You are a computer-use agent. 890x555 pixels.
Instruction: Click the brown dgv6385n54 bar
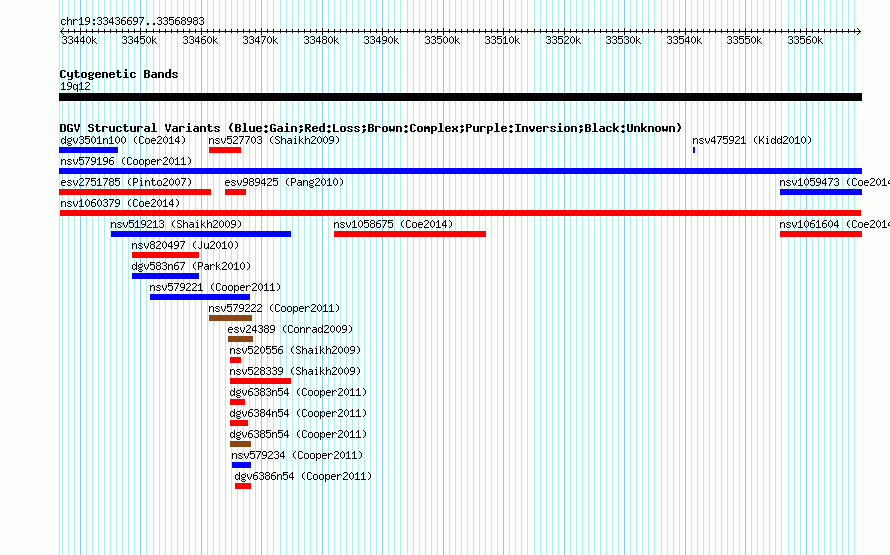(x=240, y=444)
